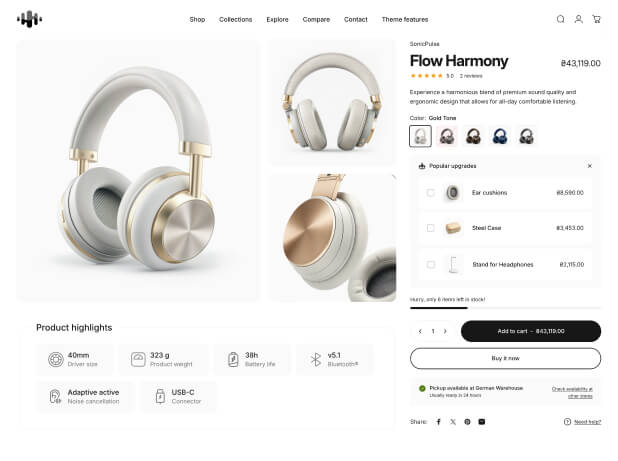Share on X icon
The image size is (618, 461).
453,422
